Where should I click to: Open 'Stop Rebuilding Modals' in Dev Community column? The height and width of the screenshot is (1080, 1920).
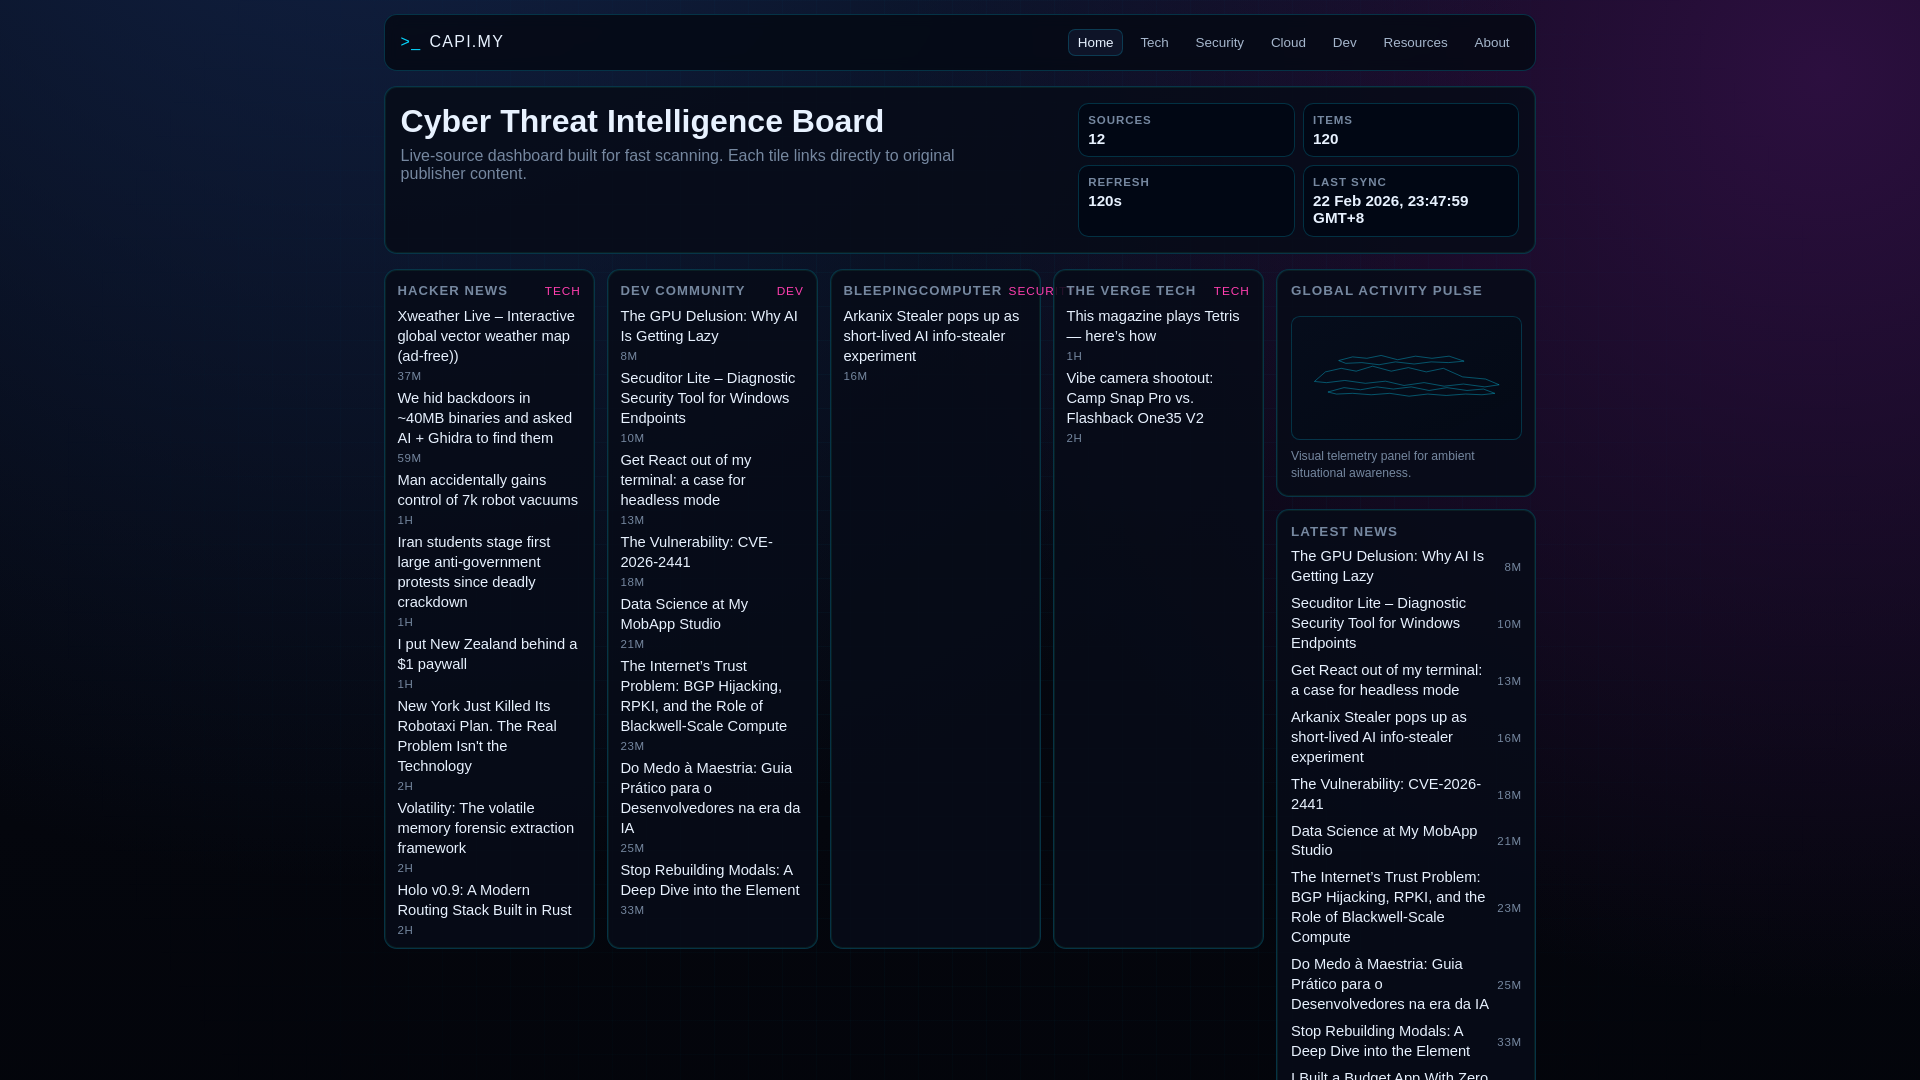pyautogui.click(x=711, y=880)
